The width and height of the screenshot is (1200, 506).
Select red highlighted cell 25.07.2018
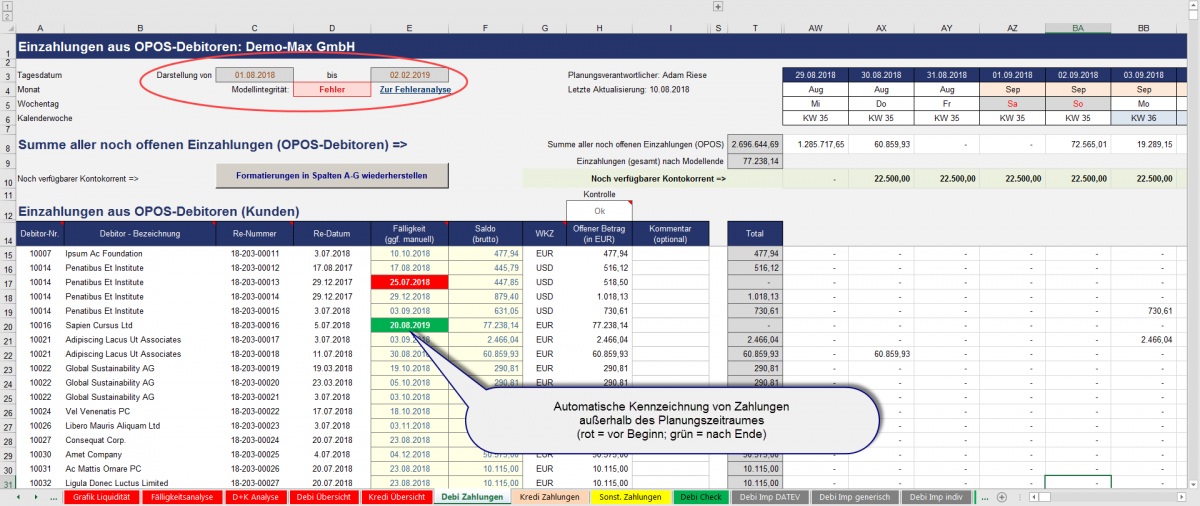409,283
